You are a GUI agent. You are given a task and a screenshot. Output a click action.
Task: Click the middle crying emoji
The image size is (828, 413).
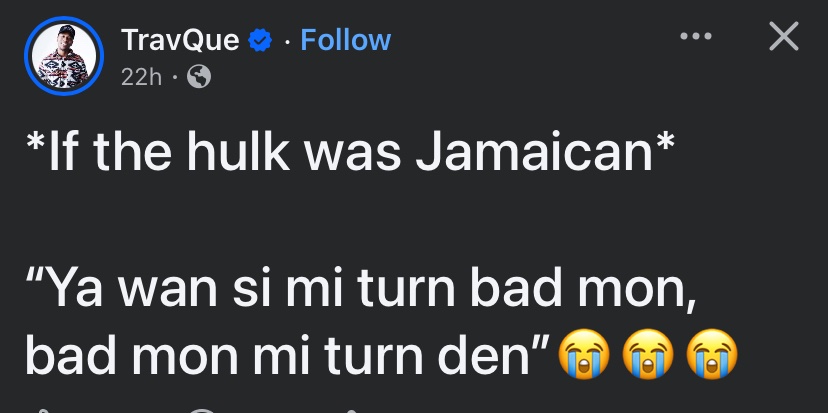(649, 354)
